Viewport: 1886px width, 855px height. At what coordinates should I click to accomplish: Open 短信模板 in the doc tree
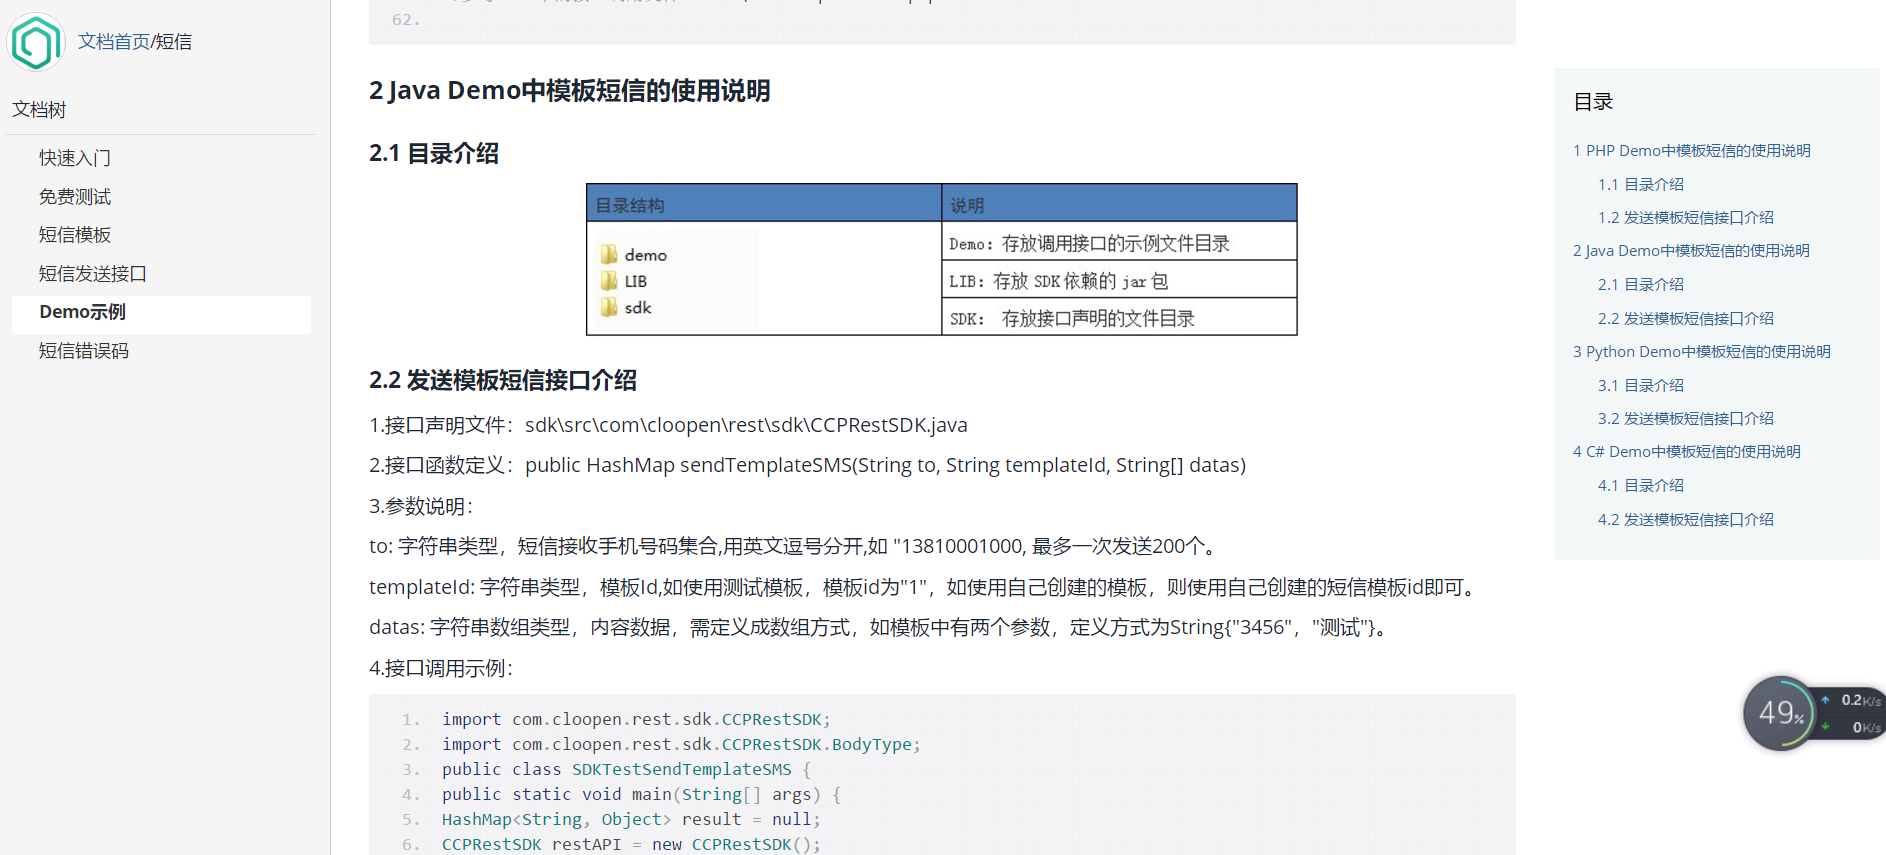(75, 235)
